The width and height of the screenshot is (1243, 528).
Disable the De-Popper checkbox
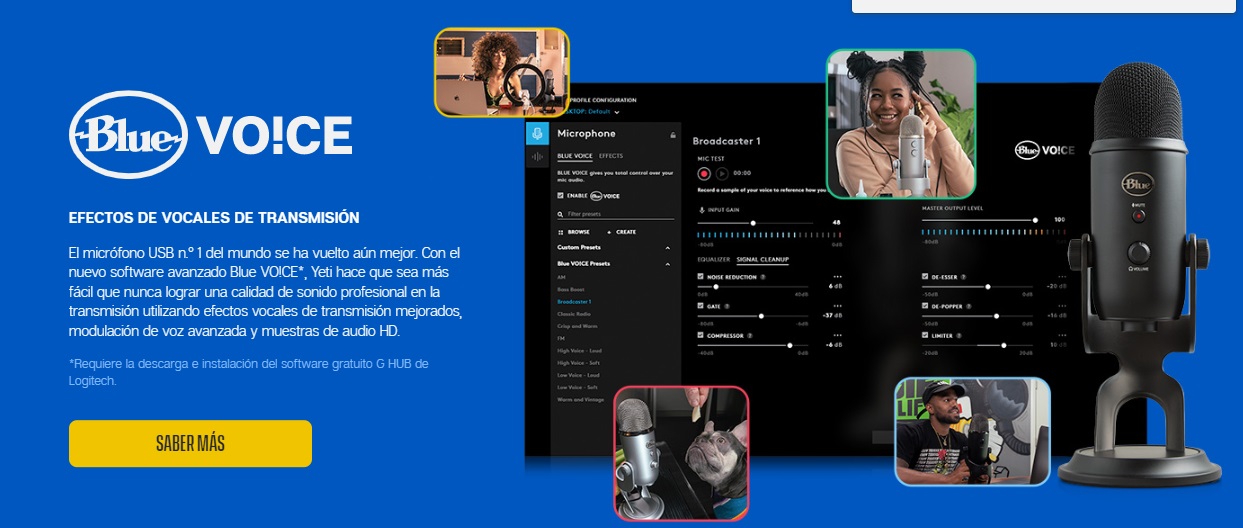[x=925, y=306]
